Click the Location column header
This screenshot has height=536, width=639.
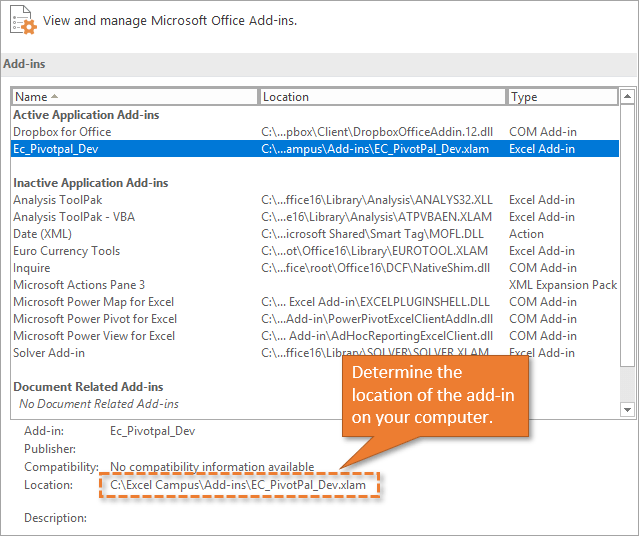coord(382,97)
